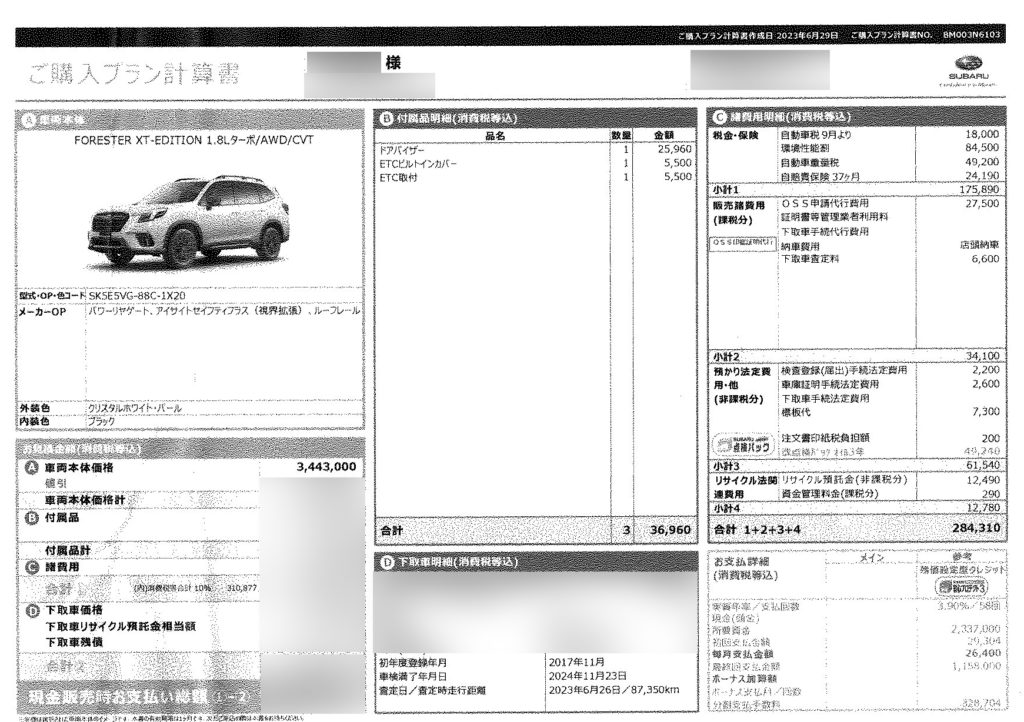
Task: Click the 現金販売時お支払い総額 banner
Action: pyautogui.click(x=137, y=696)
